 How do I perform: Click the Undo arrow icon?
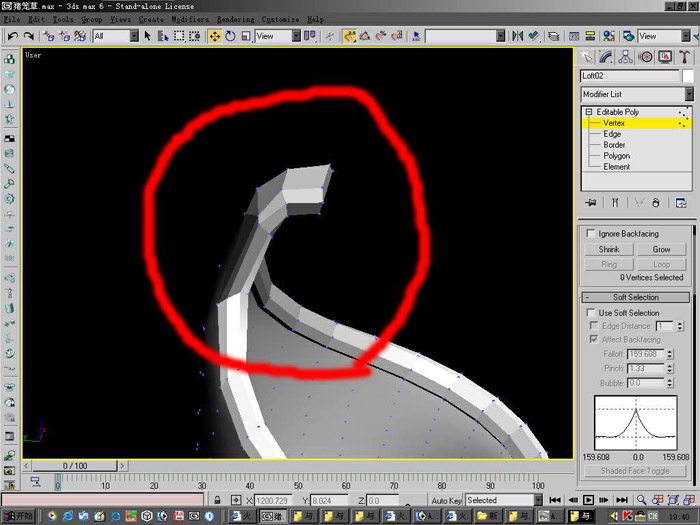[x=12, y=36]
